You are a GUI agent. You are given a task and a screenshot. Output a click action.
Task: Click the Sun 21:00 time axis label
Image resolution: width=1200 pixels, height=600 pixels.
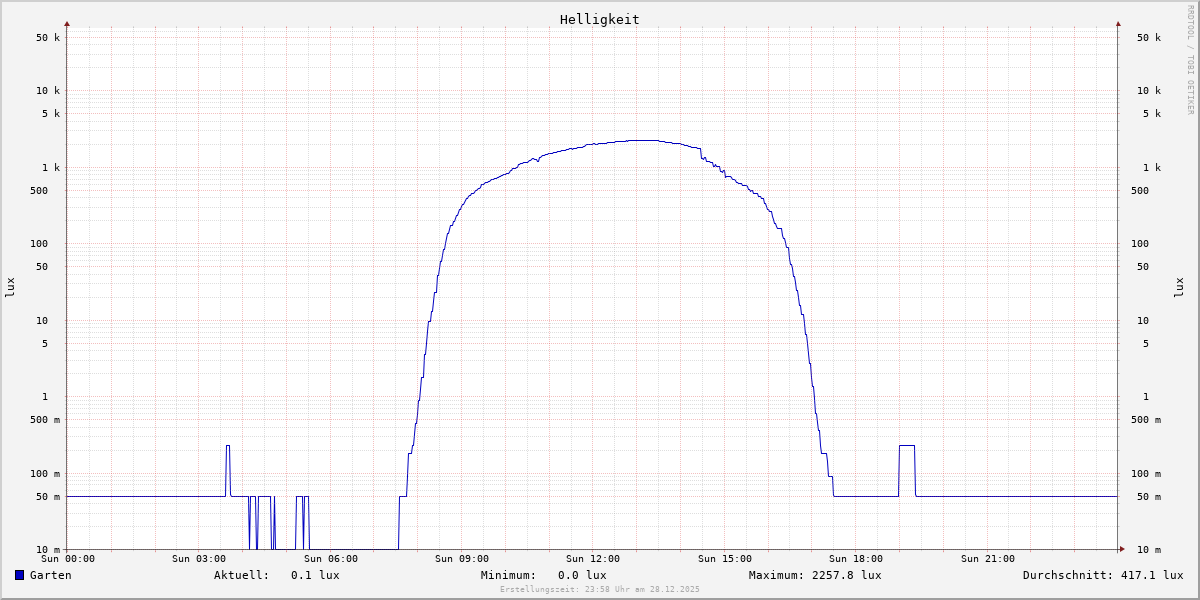pyautogui.click(x=987, y=559)
